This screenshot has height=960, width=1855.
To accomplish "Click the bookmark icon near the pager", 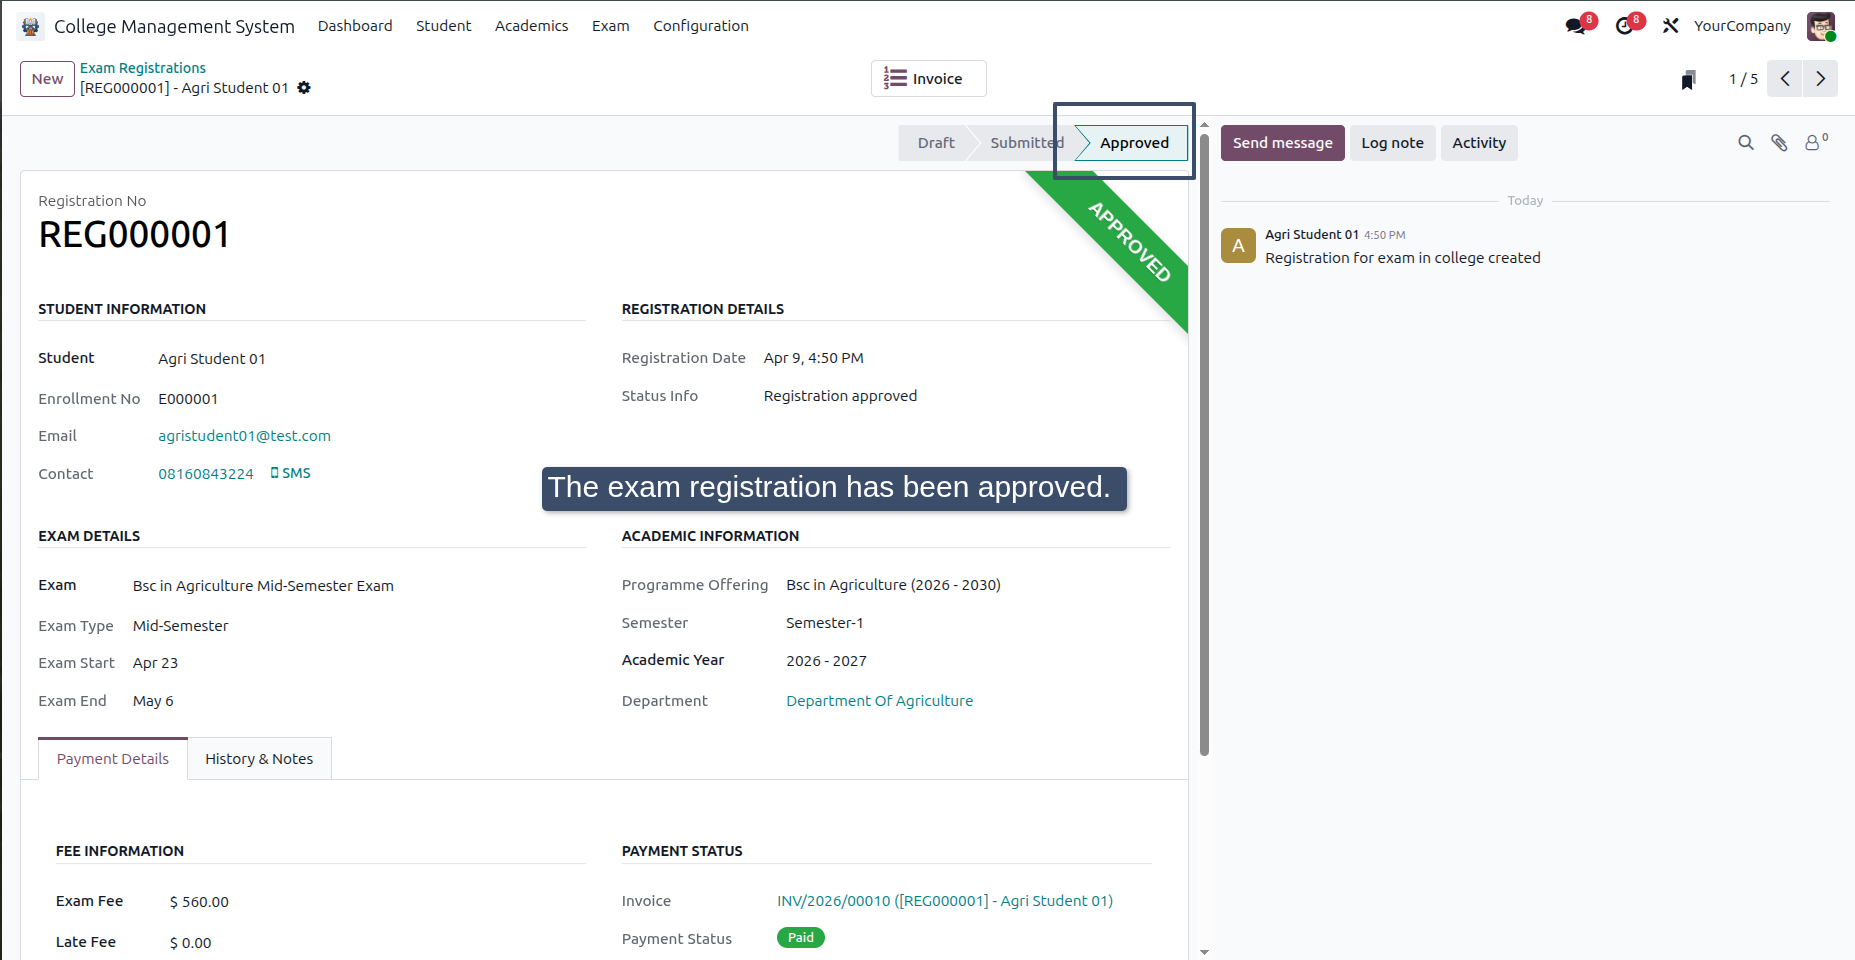I will pyautogui.click(x=1689, y=80).
